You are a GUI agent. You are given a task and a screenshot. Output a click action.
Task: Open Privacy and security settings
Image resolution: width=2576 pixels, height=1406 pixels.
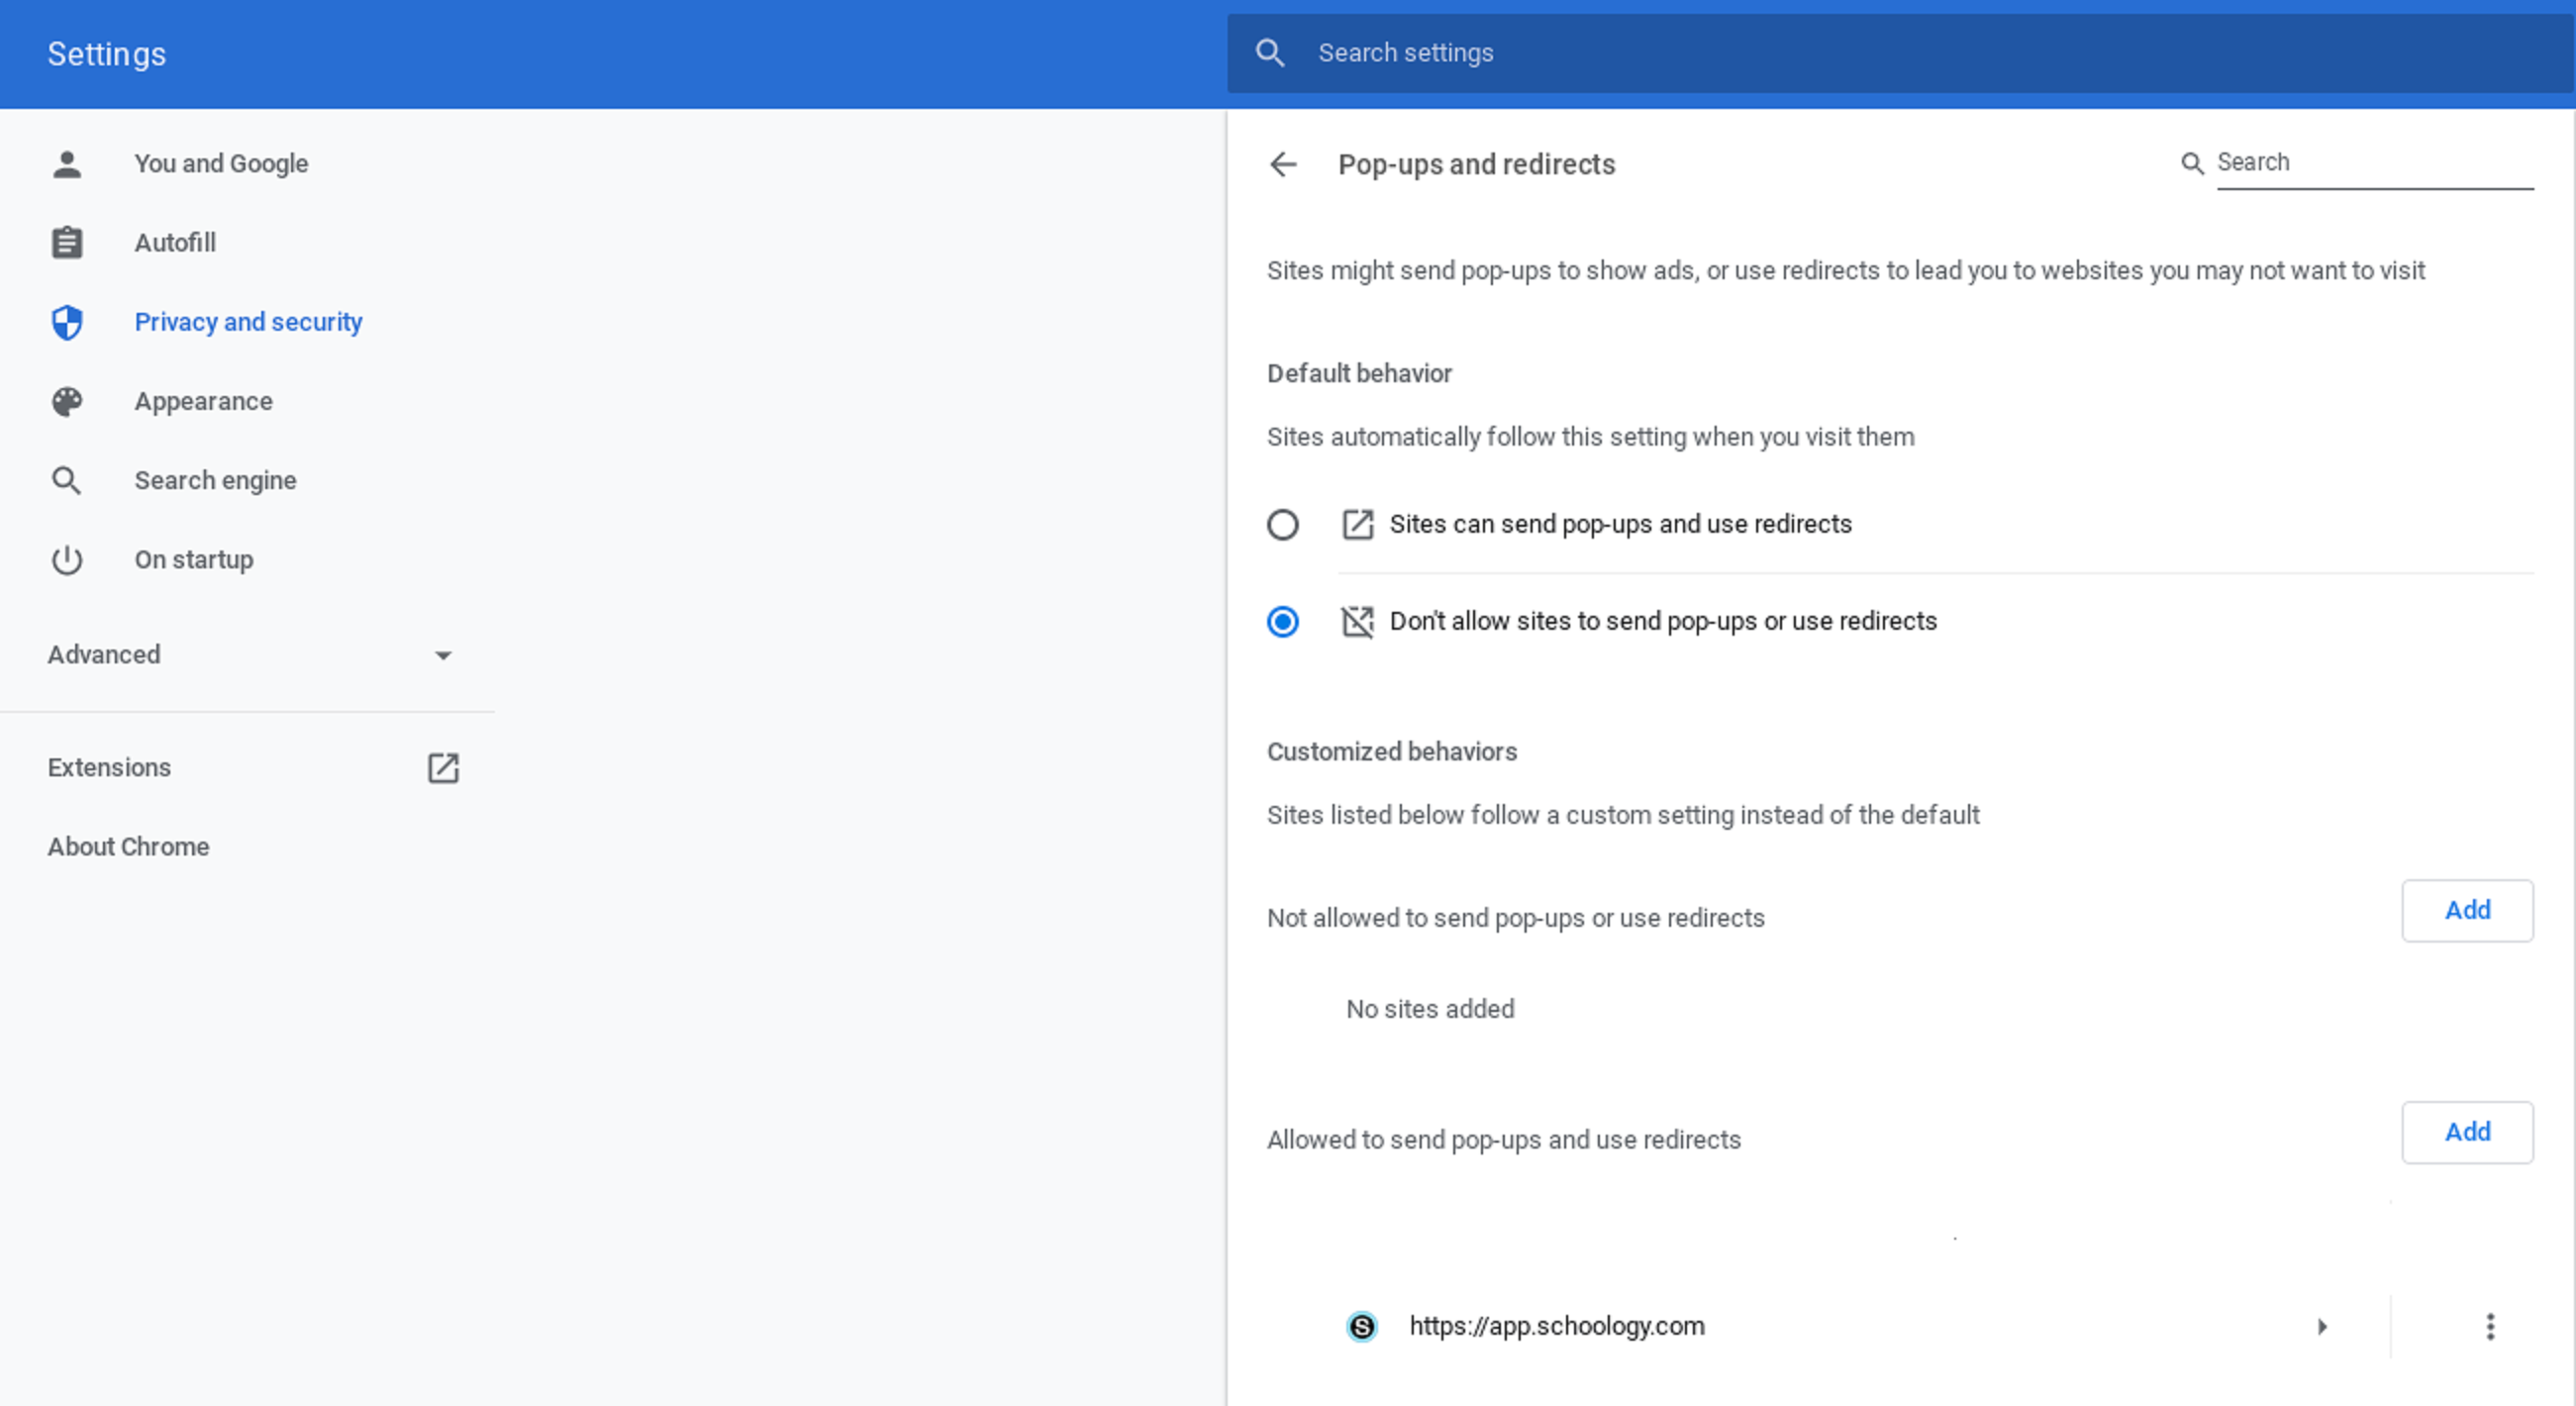click(248, 322)
